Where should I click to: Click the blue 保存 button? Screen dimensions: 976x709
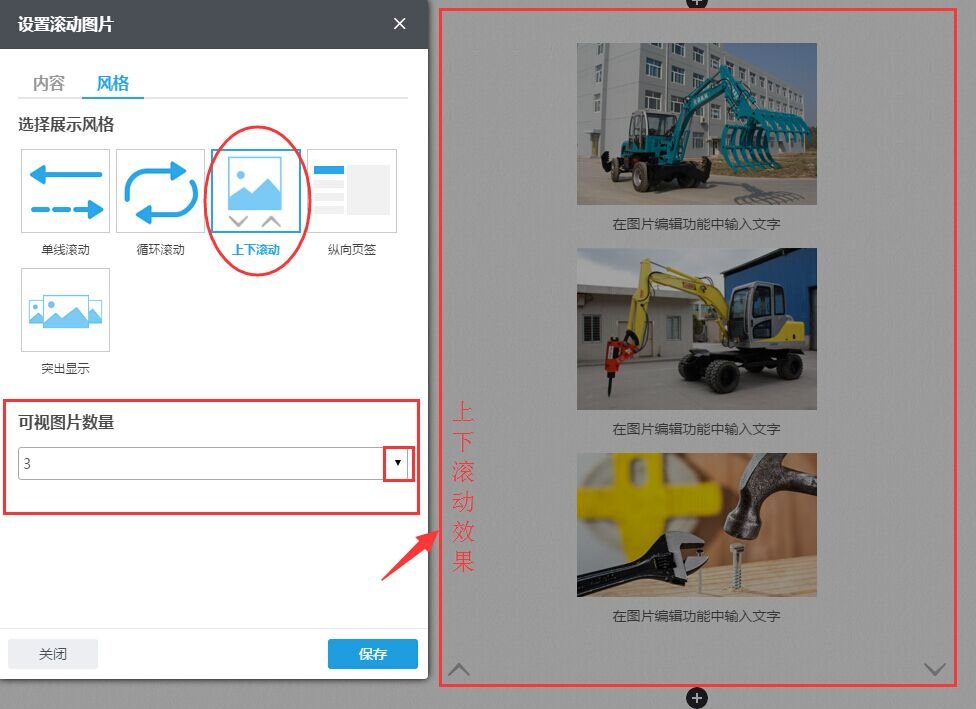(x=372, y=654)
